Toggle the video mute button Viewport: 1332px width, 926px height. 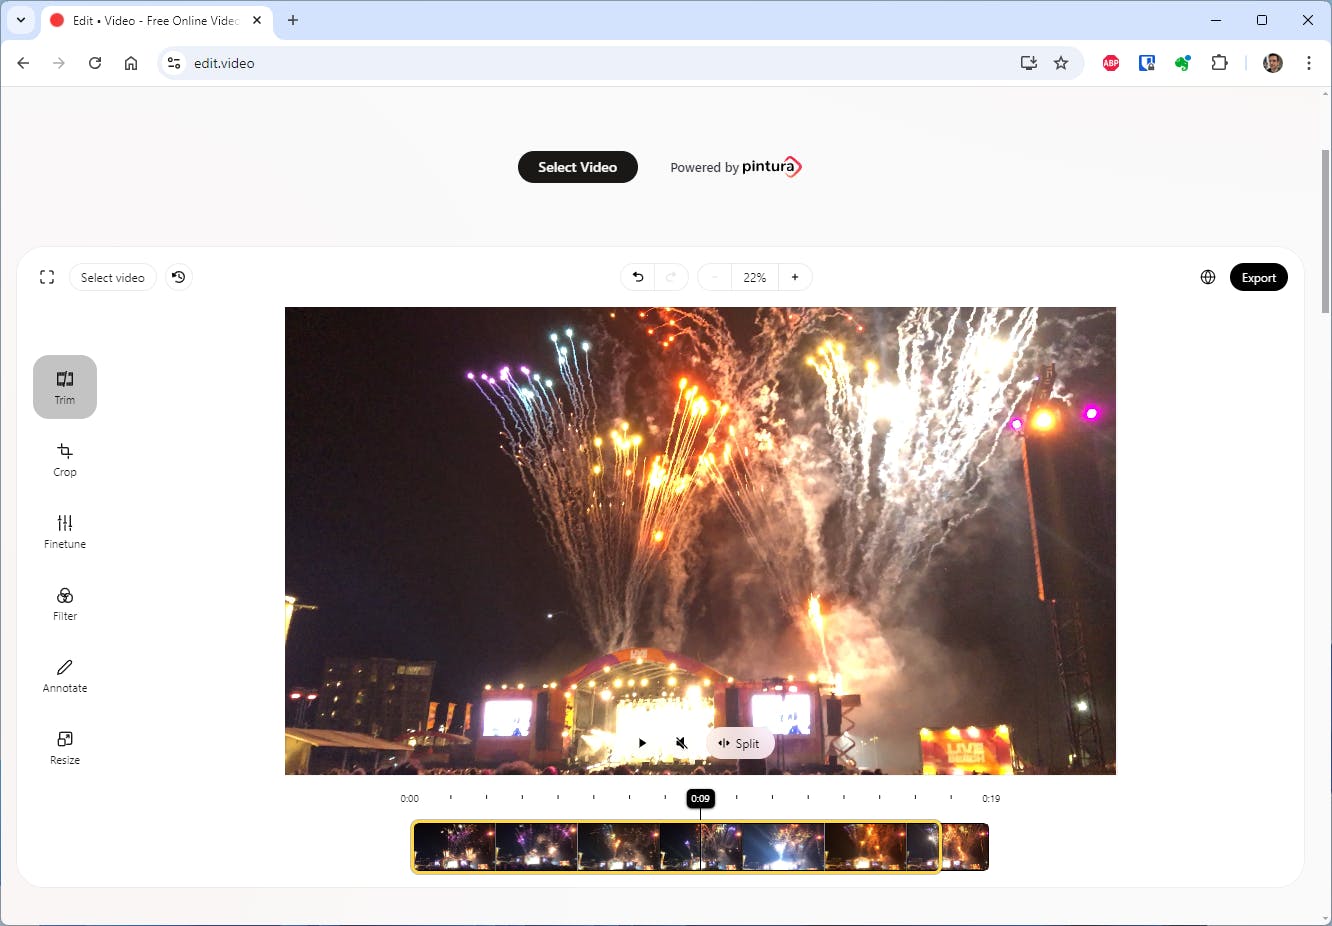tap(681, 743)
